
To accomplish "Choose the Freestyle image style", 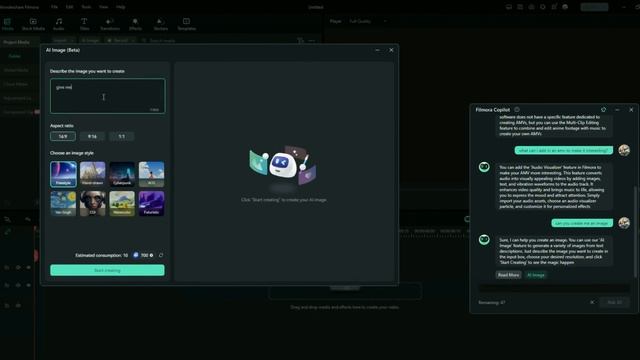I will 63,174.
